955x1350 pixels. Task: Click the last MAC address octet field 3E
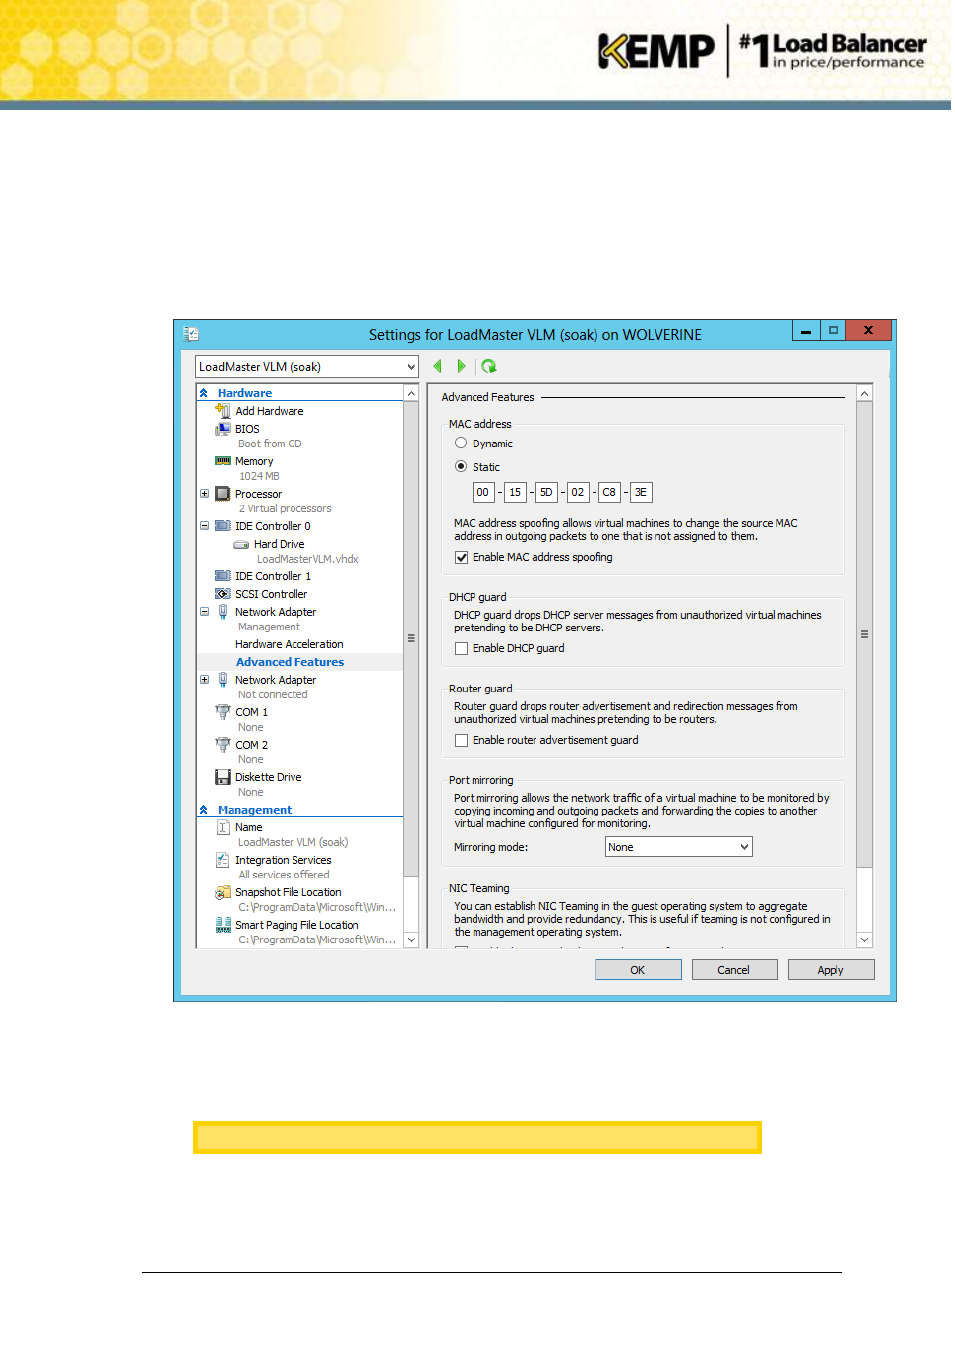(x=641, y=492)
